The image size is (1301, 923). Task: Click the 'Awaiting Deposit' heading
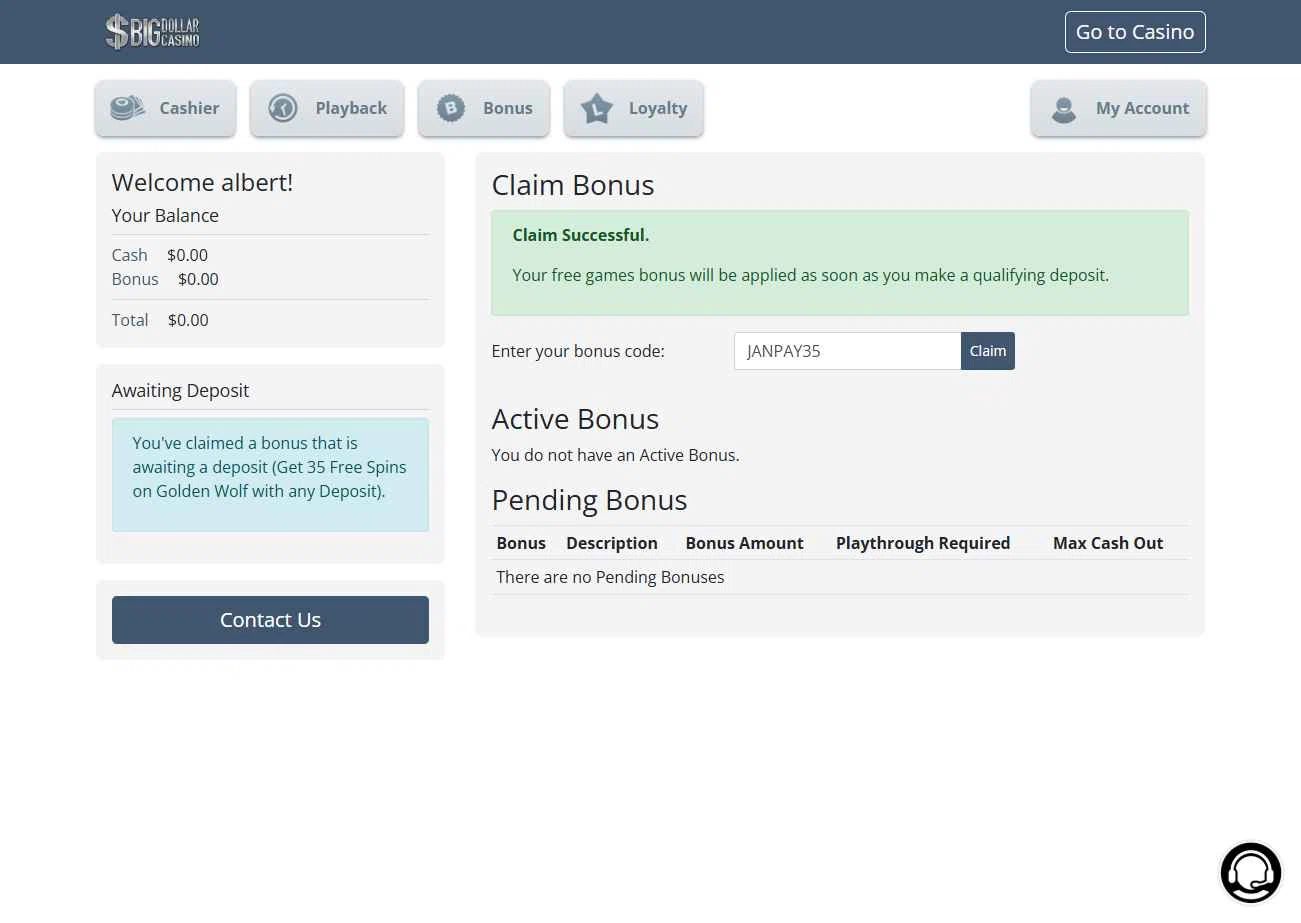coord(181,390)
